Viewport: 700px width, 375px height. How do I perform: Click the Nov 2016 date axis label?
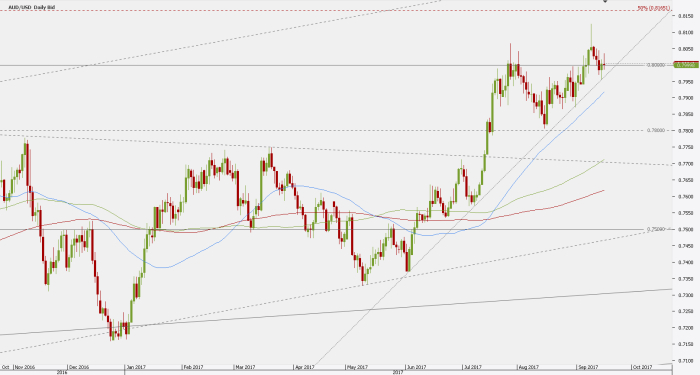(25, 367)
